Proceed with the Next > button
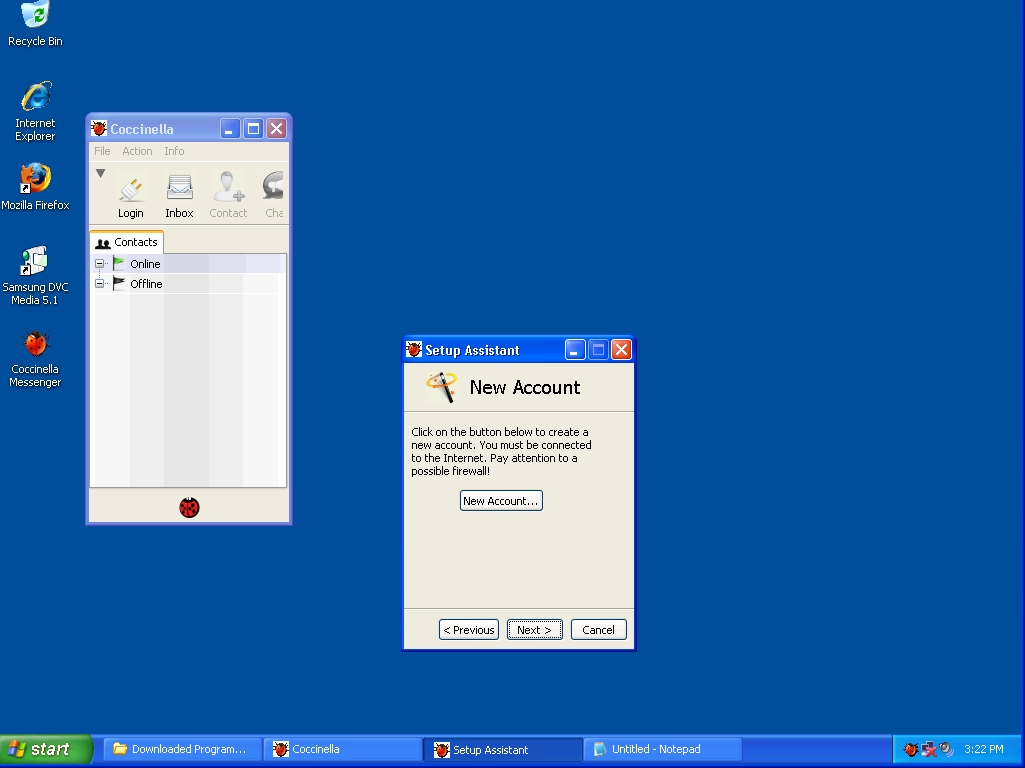Screen dimensions: 1025x768 click(x=535, y=629)
